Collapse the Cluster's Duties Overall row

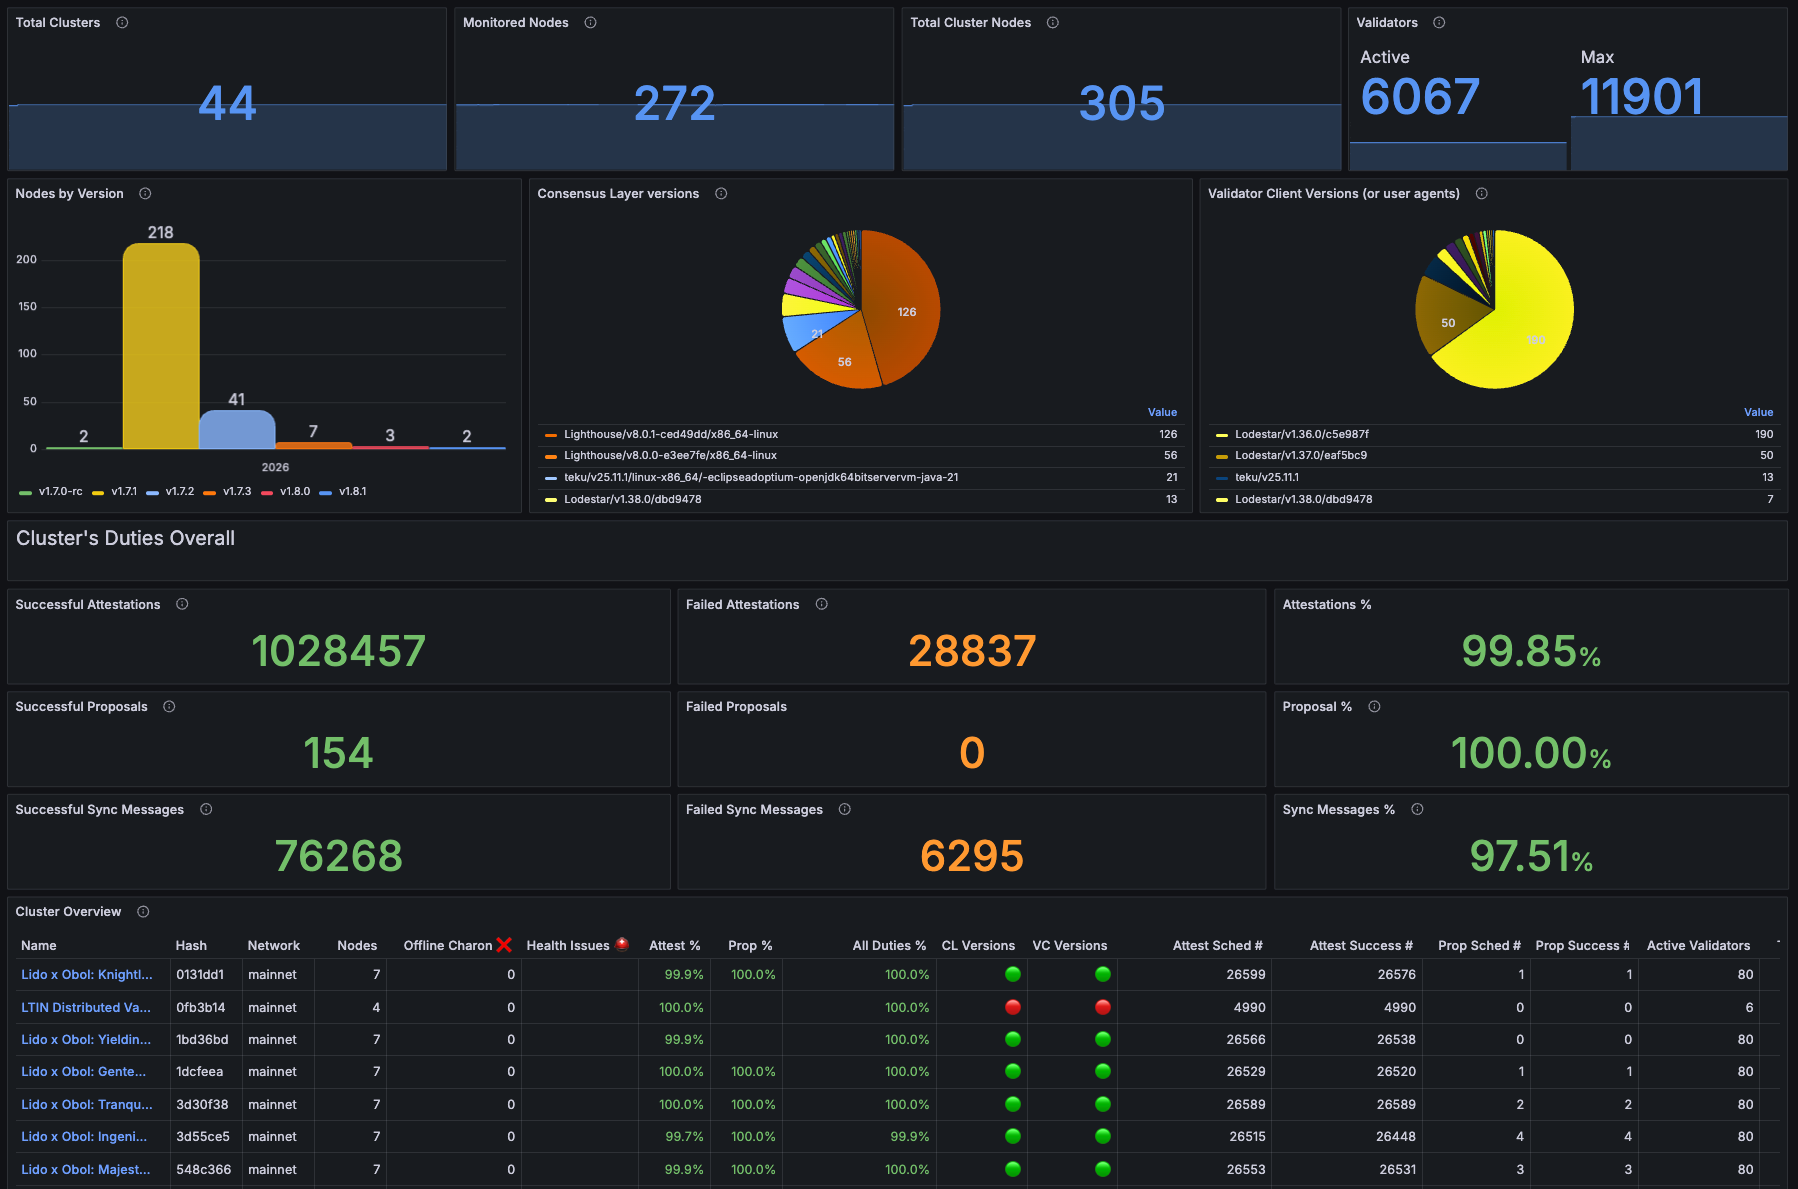tap(125, 538)
